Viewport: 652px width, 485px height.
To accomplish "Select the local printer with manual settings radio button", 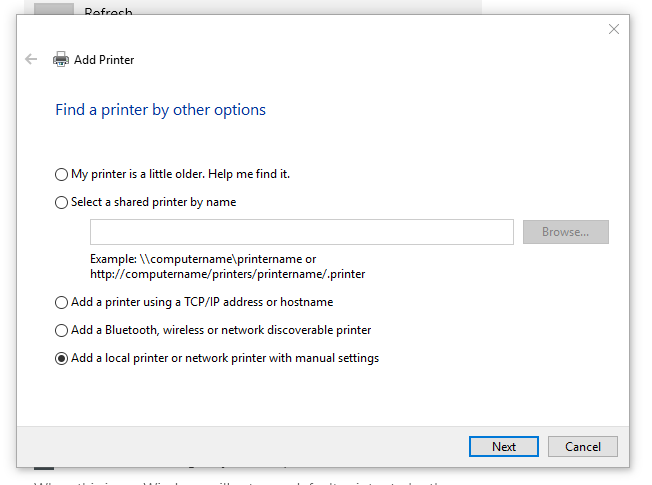I will click(x=62, y=358).
